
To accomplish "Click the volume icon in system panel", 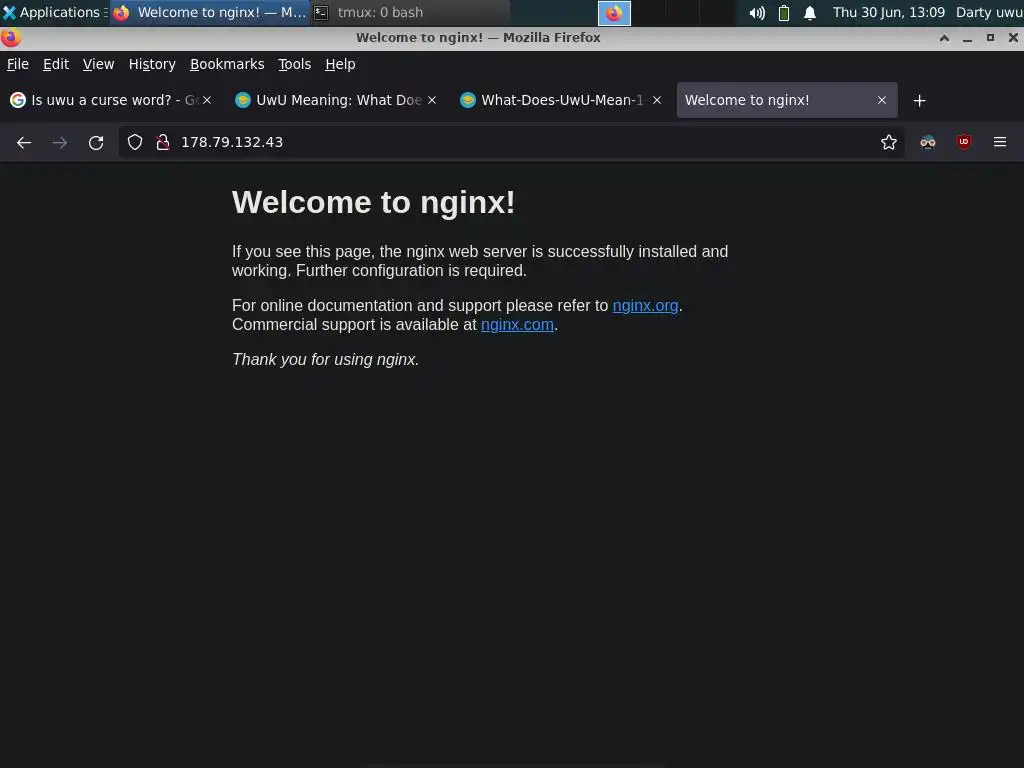I will click(x=757, y=13).
